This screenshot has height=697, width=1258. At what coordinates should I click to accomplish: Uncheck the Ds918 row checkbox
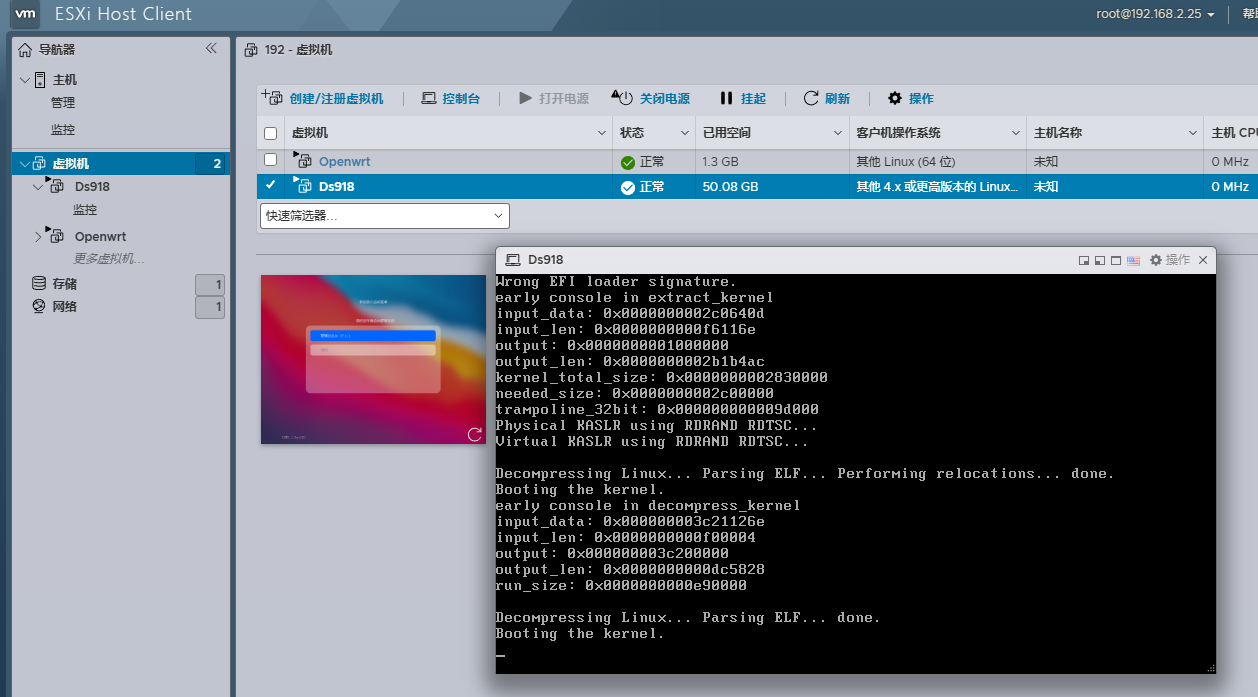[x=270, y=185]
